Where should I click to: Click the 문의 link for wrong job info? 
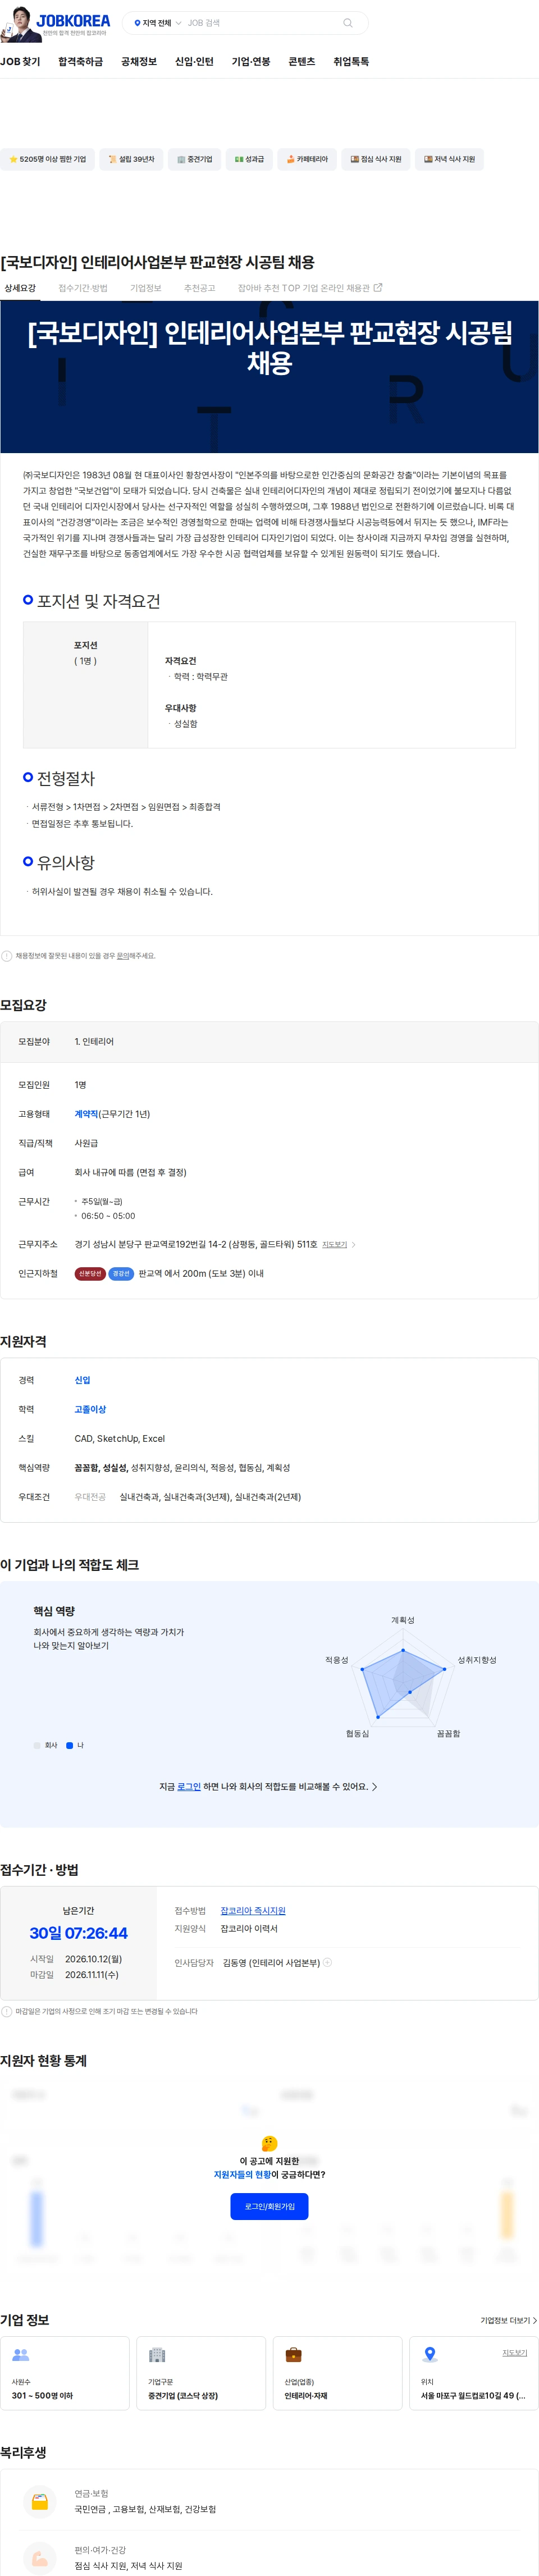[x=122, y=956]
